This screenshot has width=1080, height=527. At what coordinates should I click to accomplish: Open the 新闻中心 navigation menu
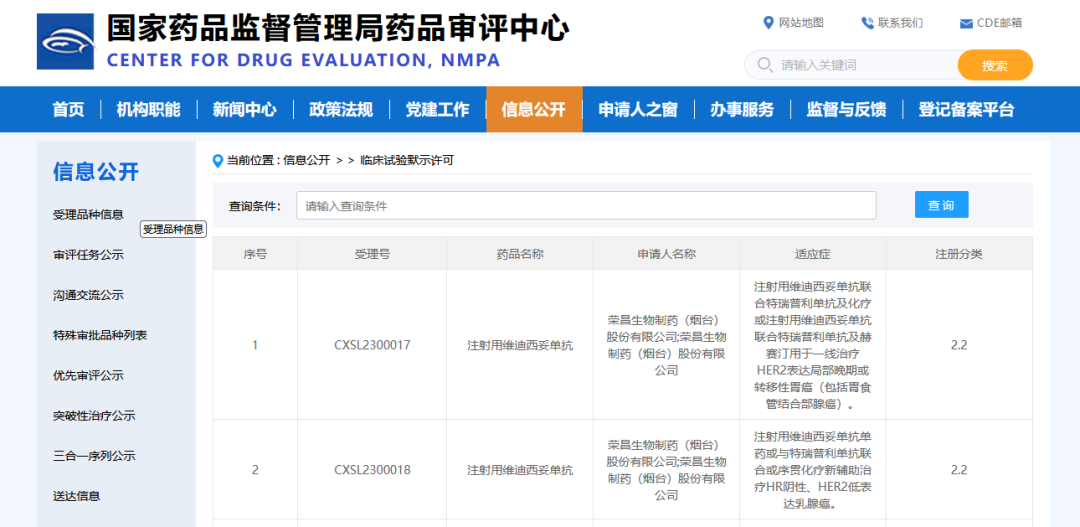coord(244,110)
